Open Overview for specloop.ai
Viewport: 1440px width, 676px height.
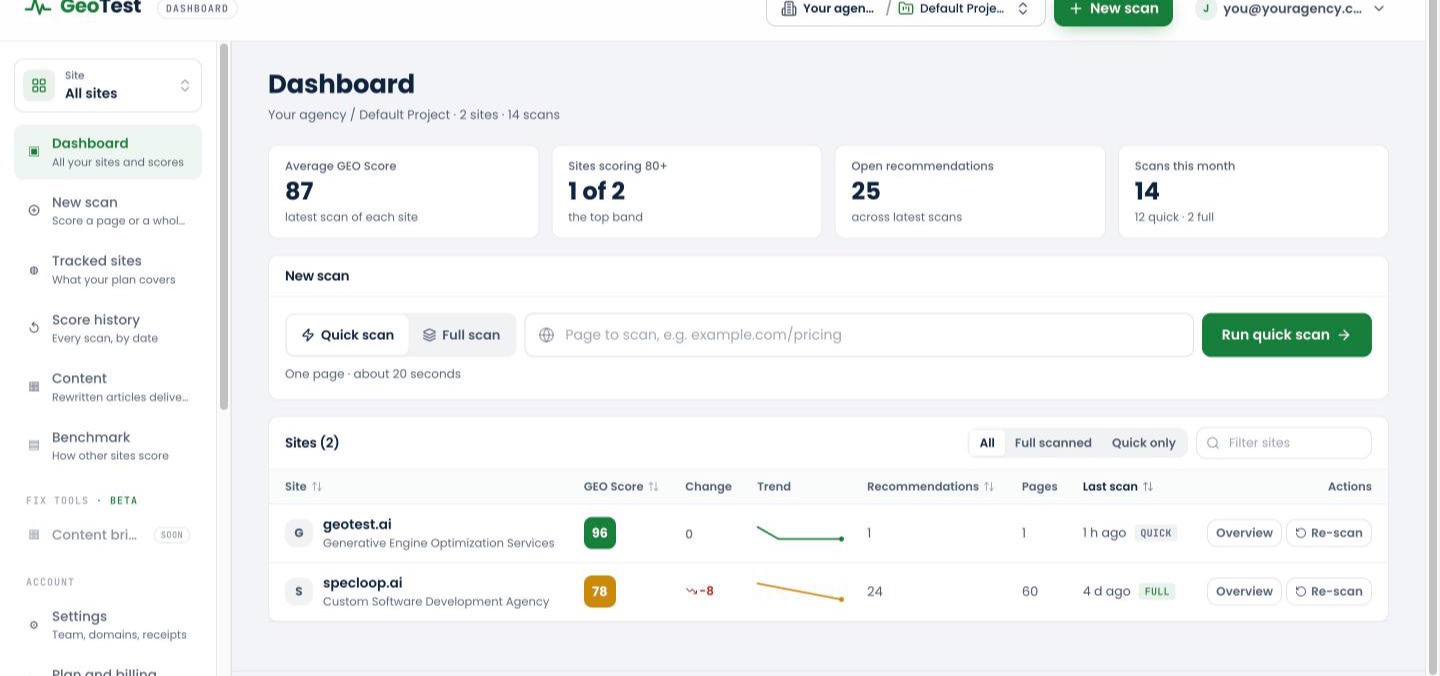click(1244, 592)
